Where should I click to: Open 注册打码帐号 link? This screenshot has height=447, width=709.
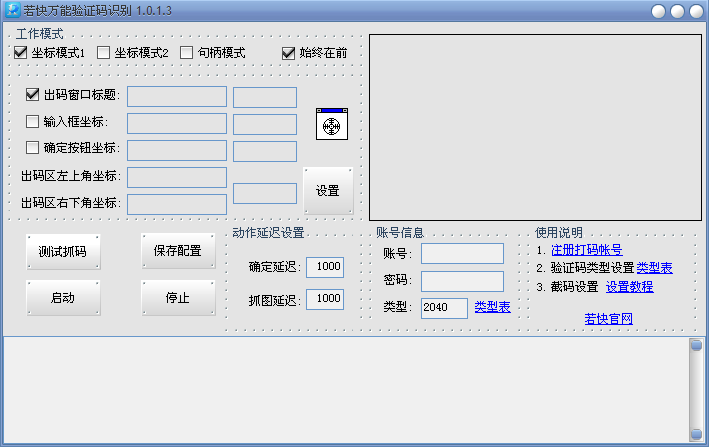point(586,250)
